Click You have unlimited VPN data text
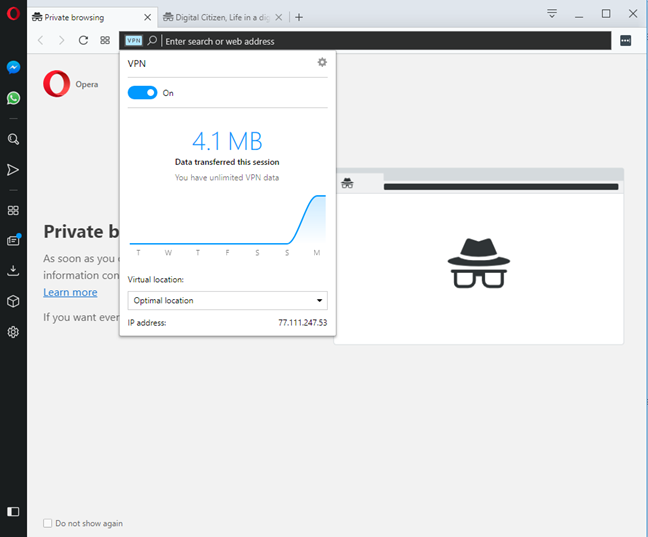Image resolution: width=648 pixels, height=537 pixels. [x=227, y=178]
